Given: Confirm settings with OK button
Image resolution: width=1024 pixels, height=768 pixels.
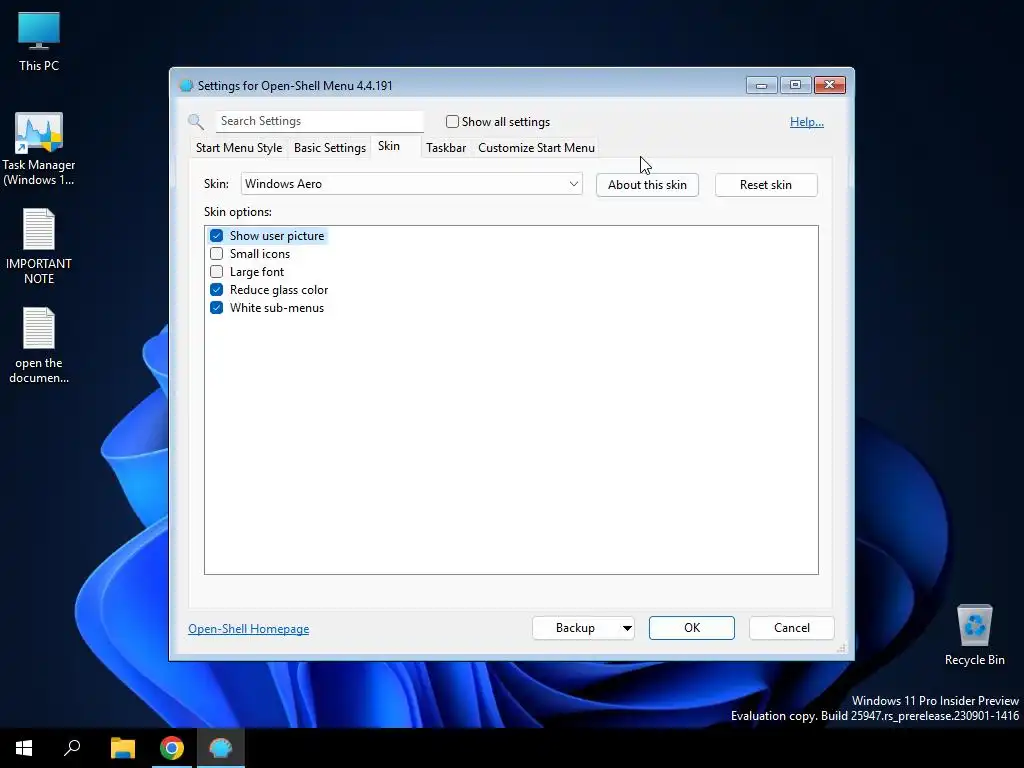Looking at the screenshot, I should coord(692,628).
